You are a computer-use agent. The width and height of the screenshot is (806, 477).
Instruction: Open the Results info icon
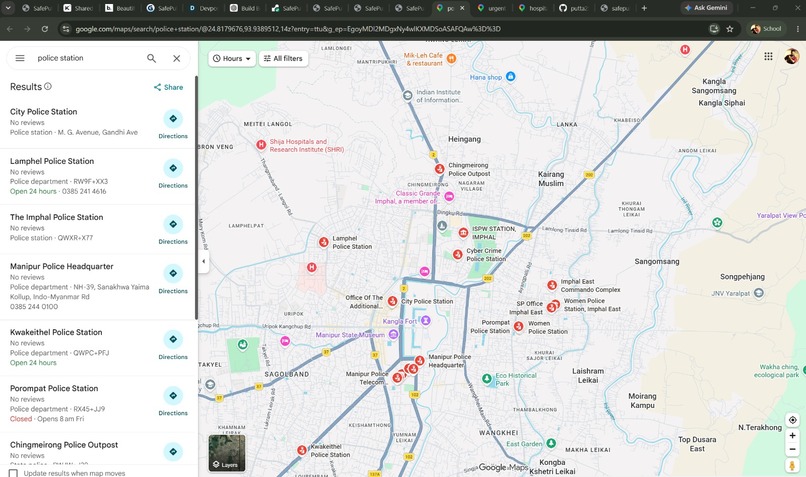(x=48, y=86)
